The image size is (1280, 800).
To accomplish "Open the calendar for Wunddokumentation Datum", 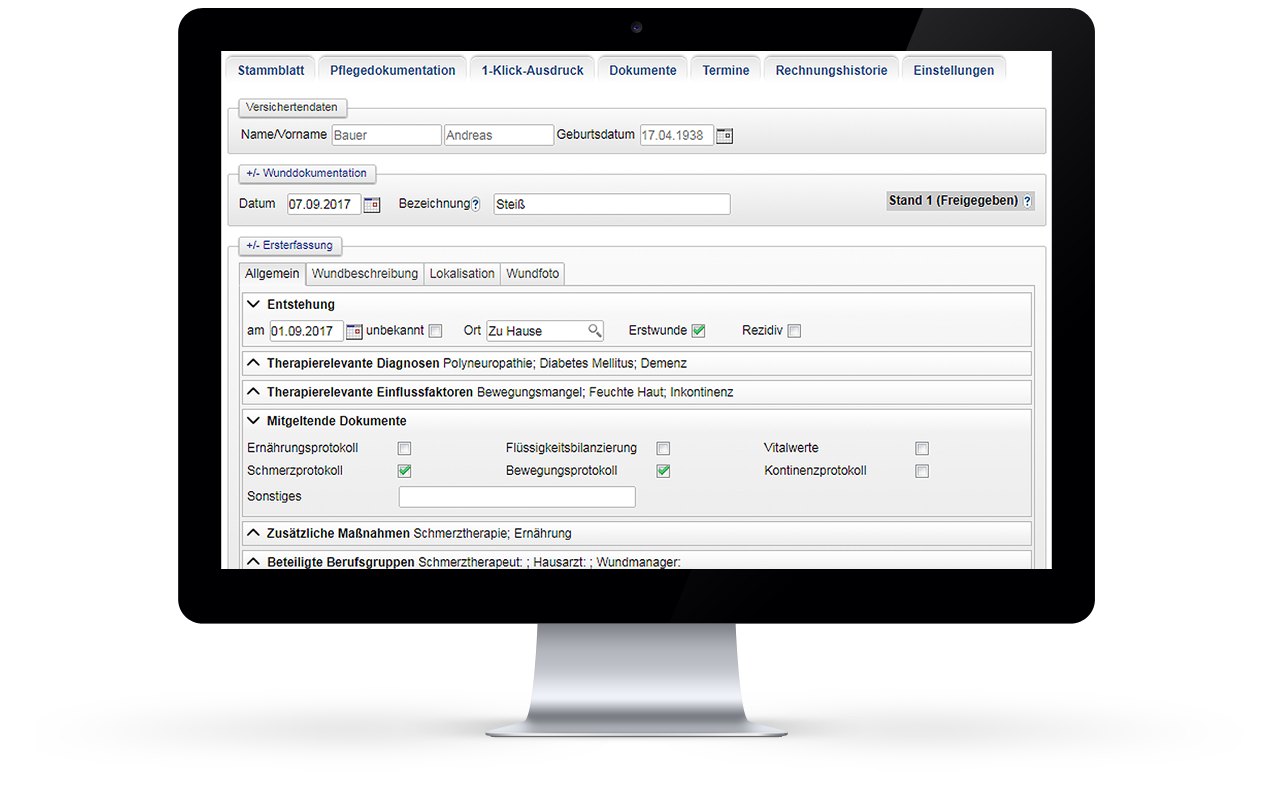I will (x=371, y=204).
